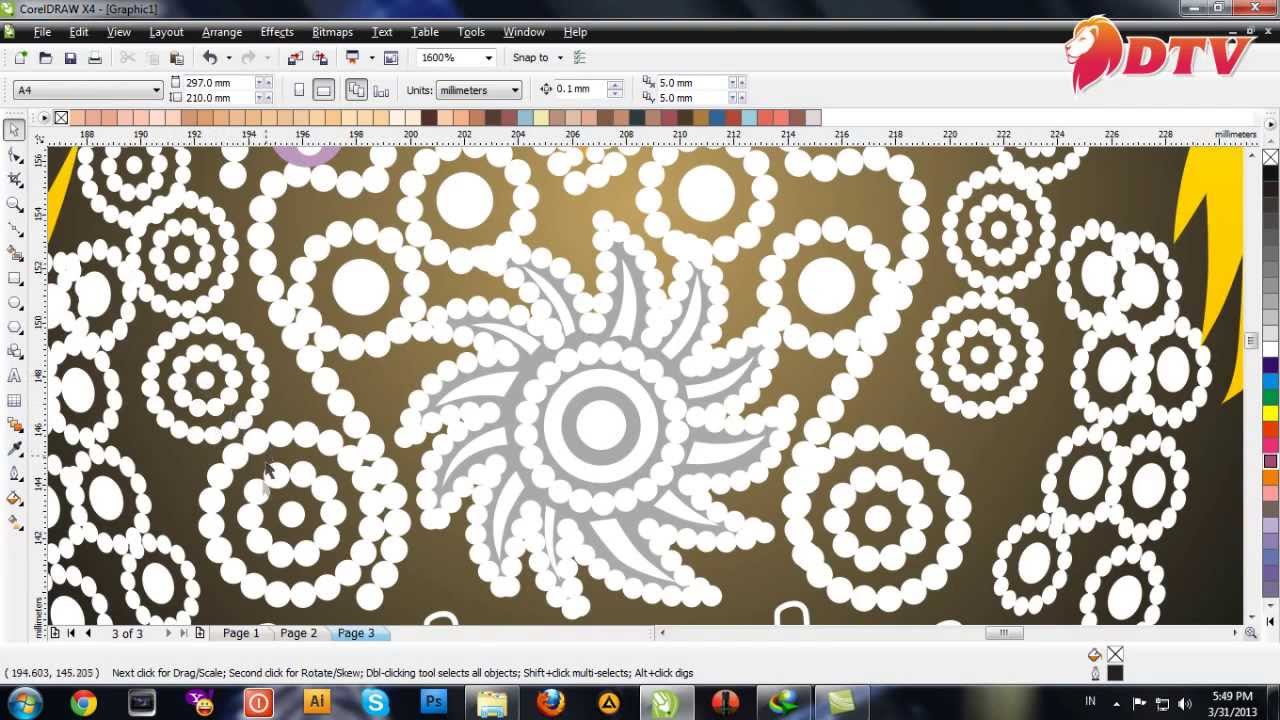This screenshot has height=720, width=1280.
Task: Click the Print icon
Action: tap(95, 58)
